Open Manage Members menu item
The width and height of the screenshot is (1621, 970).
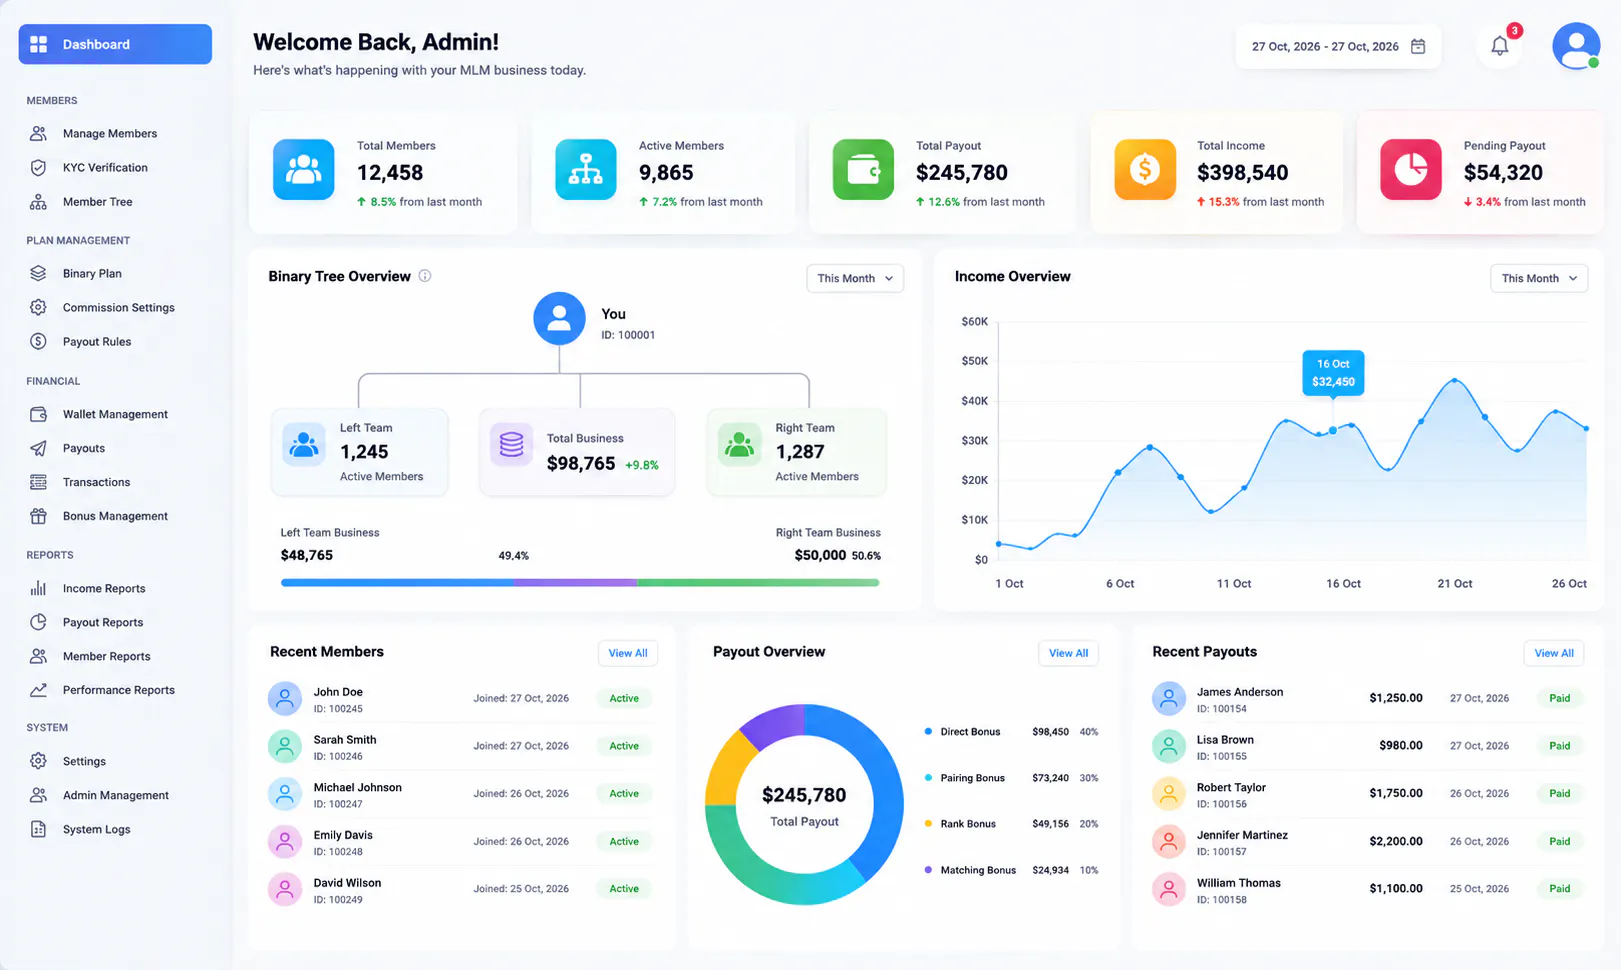pyautogui.click(x=109, y=133)
